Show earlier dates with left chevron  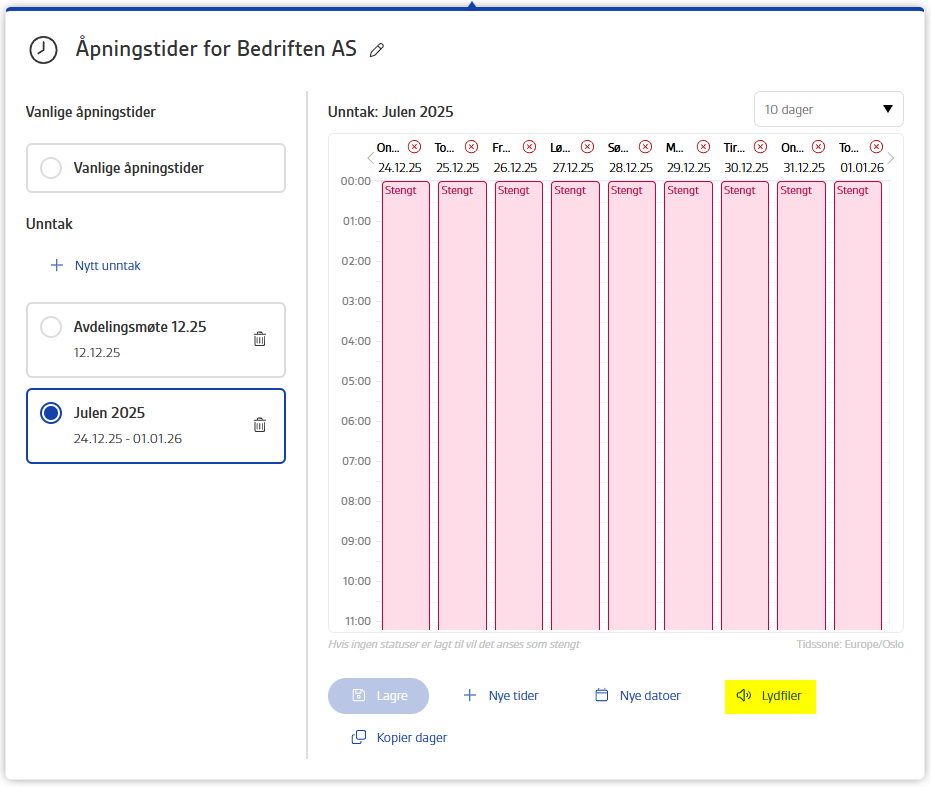click(370, 158)
